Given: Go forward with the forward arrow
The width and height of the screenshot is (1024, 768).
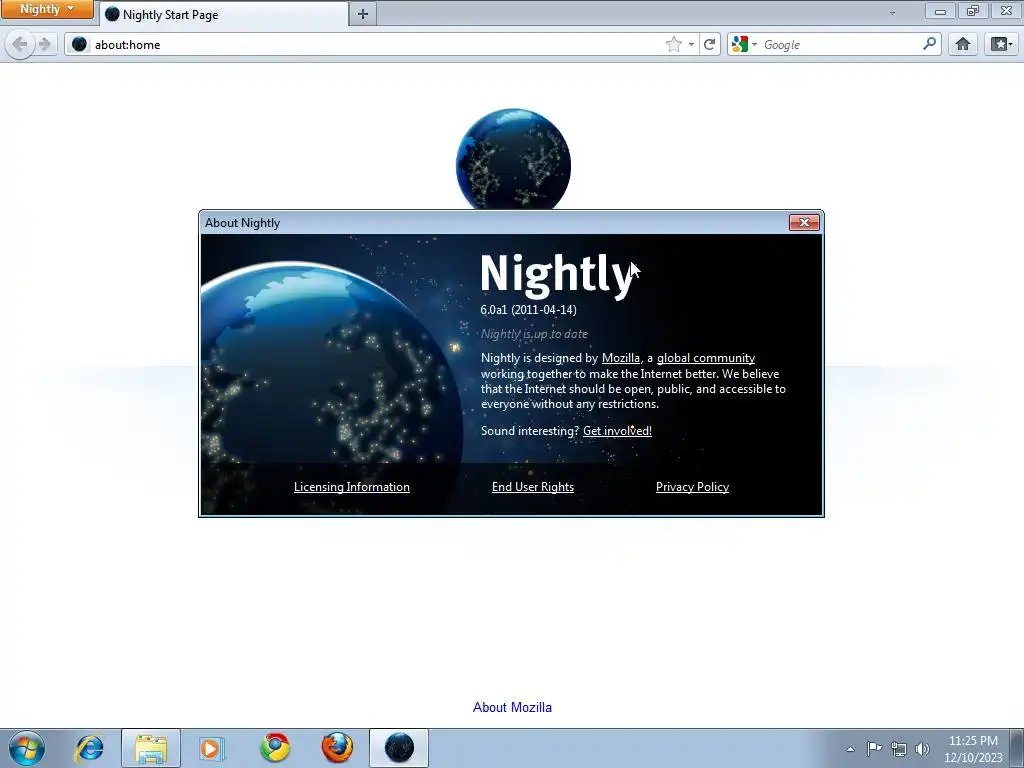Looking at the screenshot, I should (x=44, y=44).
